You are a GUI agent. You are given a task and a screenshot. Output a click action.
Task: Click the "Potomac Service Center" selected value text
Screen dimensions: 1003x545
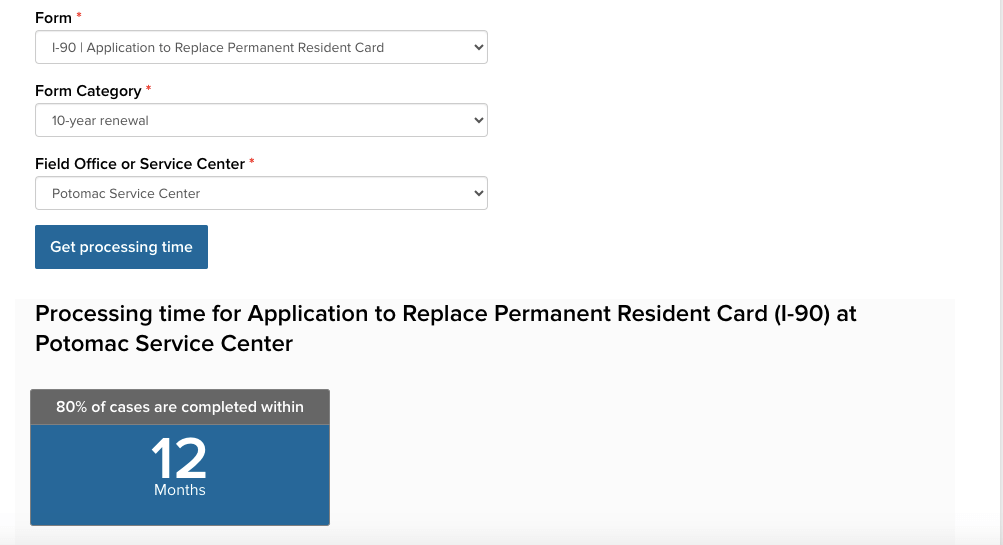126,193
